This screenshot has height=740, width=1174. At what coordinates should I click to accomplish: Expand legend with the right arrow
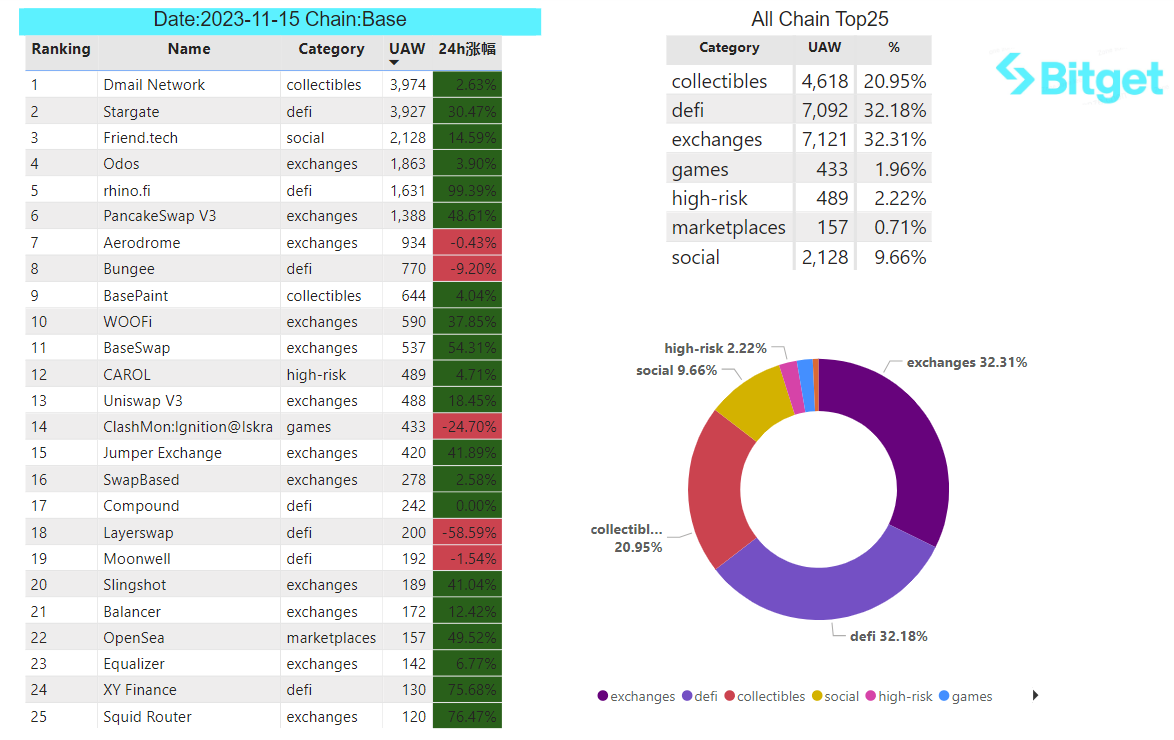click(1035, 695)
